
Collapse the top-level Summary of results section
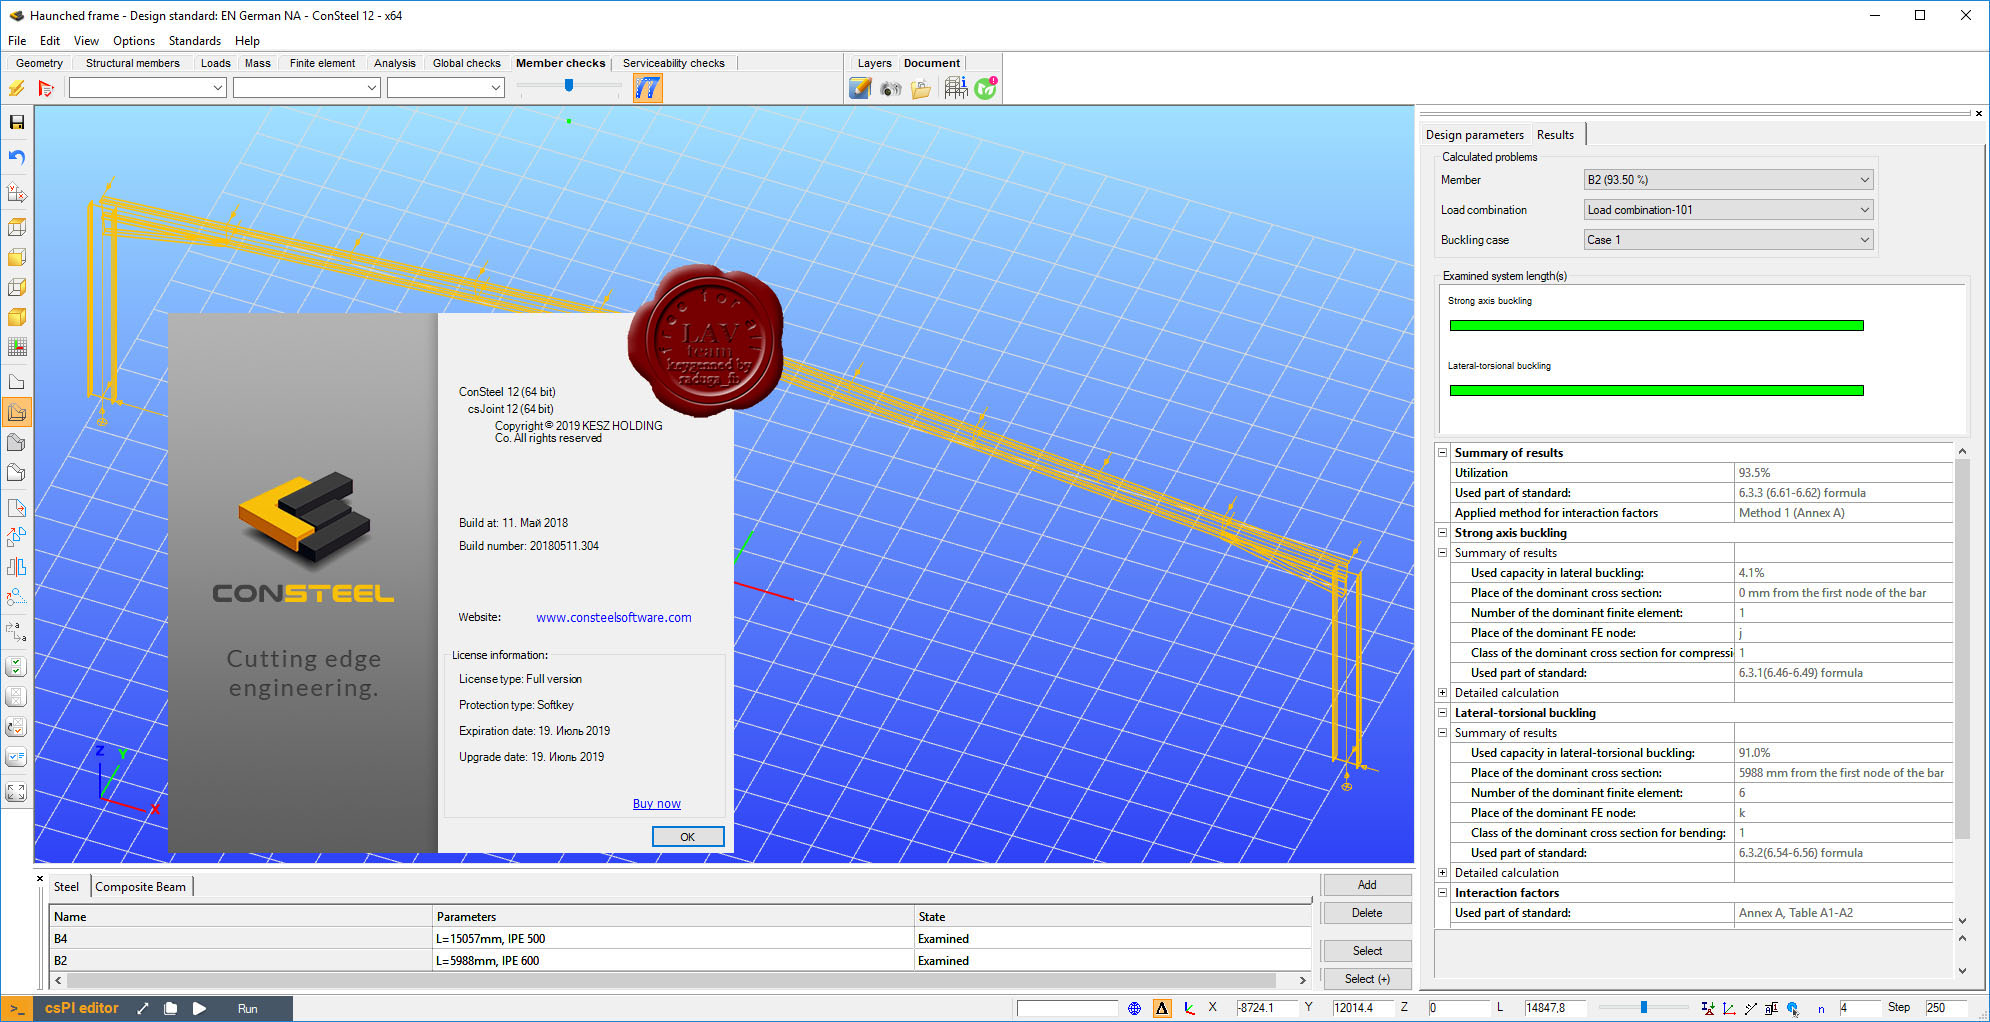pos(1443,453)
